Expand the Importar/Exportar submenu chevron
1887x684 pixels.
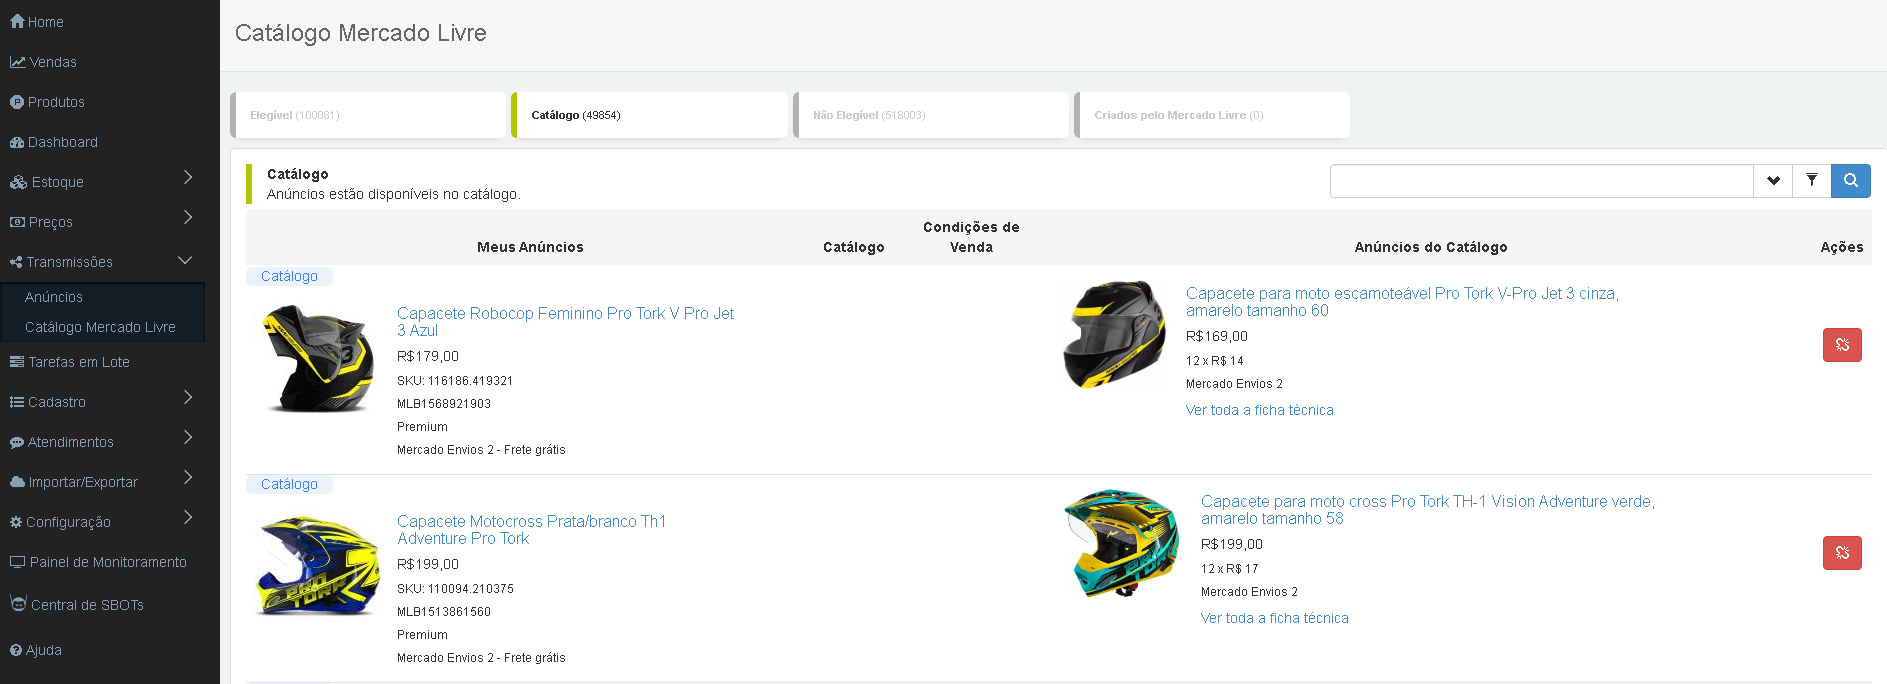pyautogui.click(x=188, y=478)
